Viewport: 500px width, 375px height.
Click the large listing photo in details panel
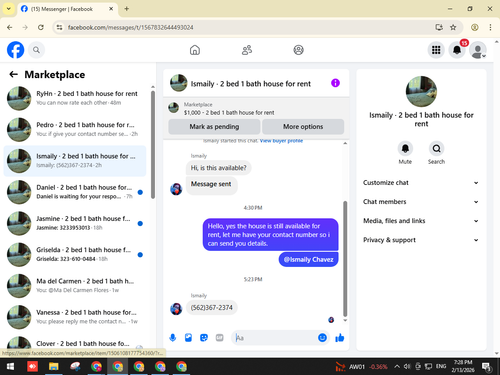click(421, 92)
